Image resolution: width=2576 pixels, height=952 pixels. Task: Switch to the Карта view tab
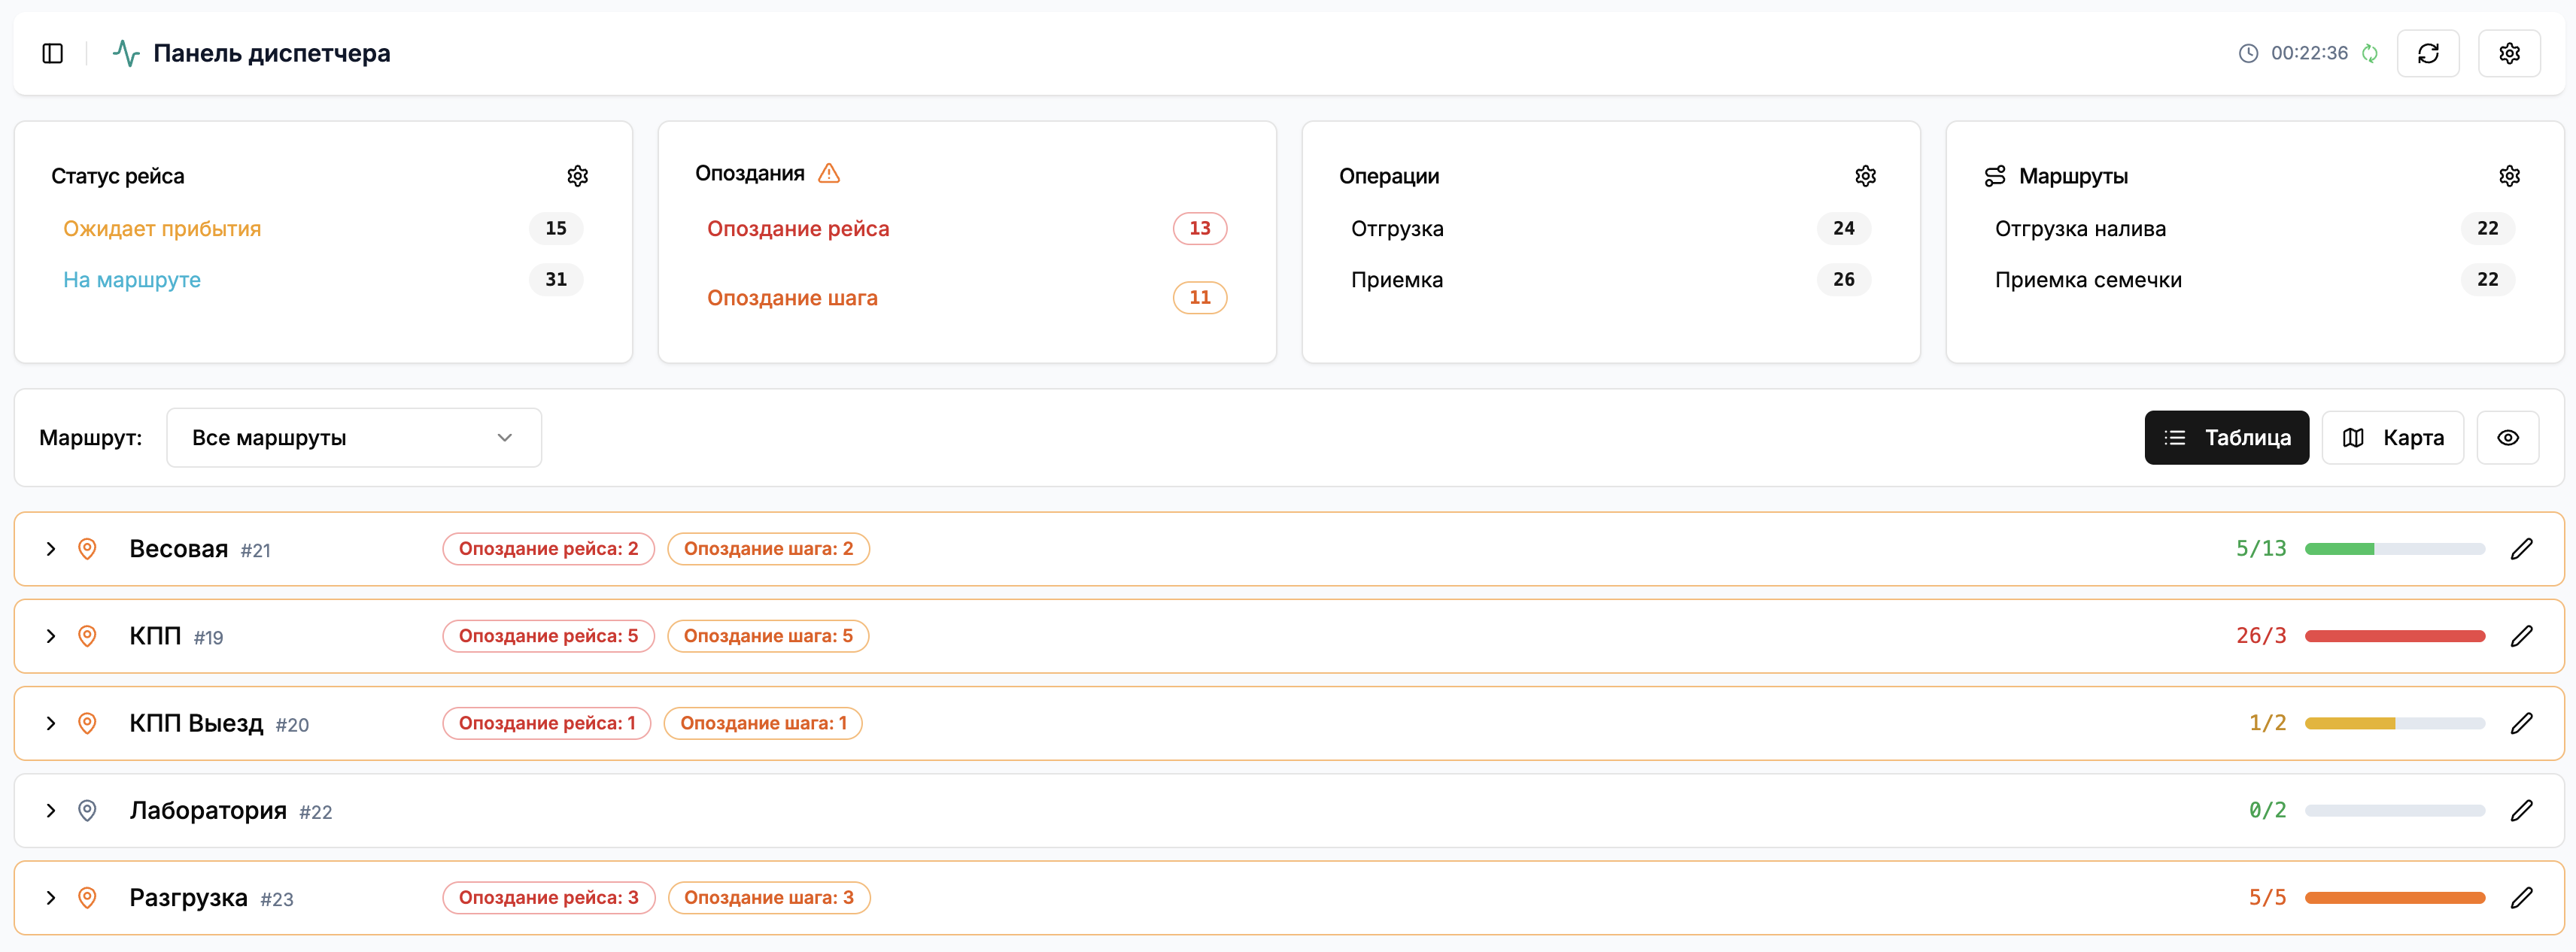pyautogui.click(x=2392, y=437)
